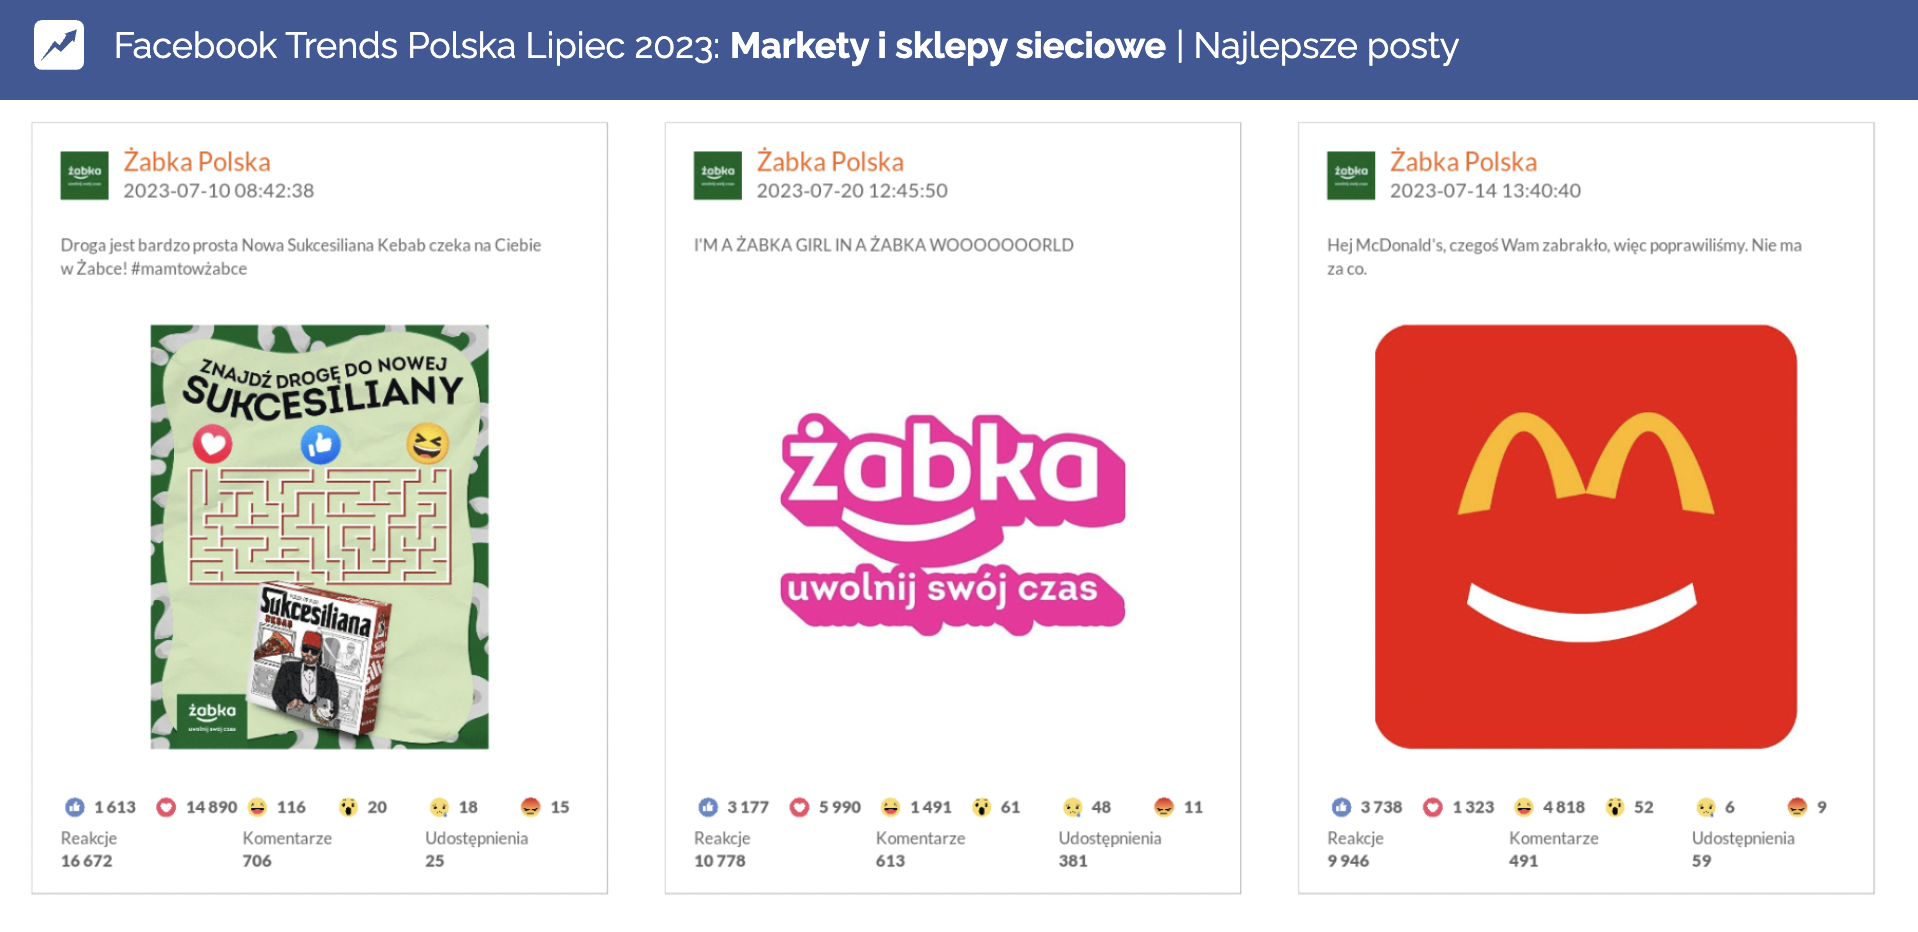Click Żabka logo avatar on middle post

(717, 175)
